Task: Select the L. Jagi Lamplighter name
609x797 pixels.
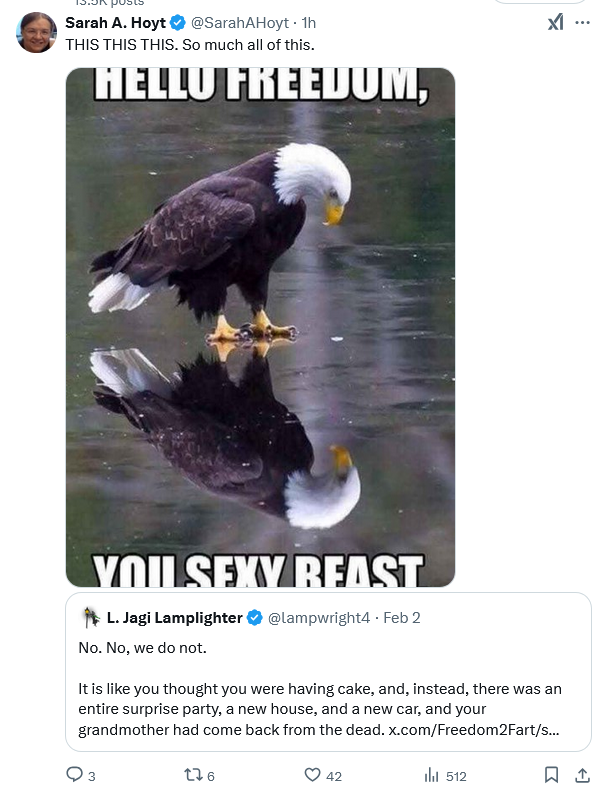Action: point(174,618)
